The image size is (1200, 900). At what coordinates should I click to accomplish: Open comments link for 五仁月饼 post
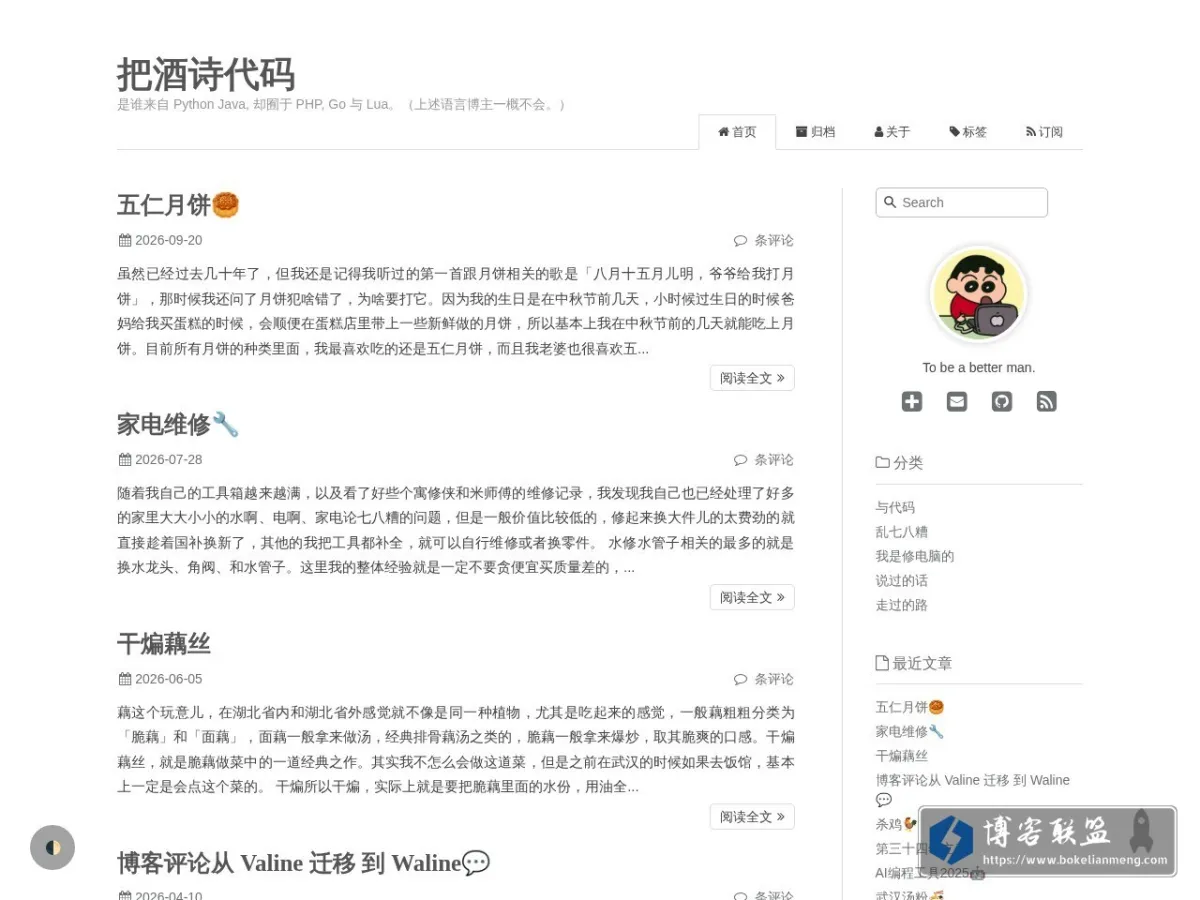(x=764, y=240)
